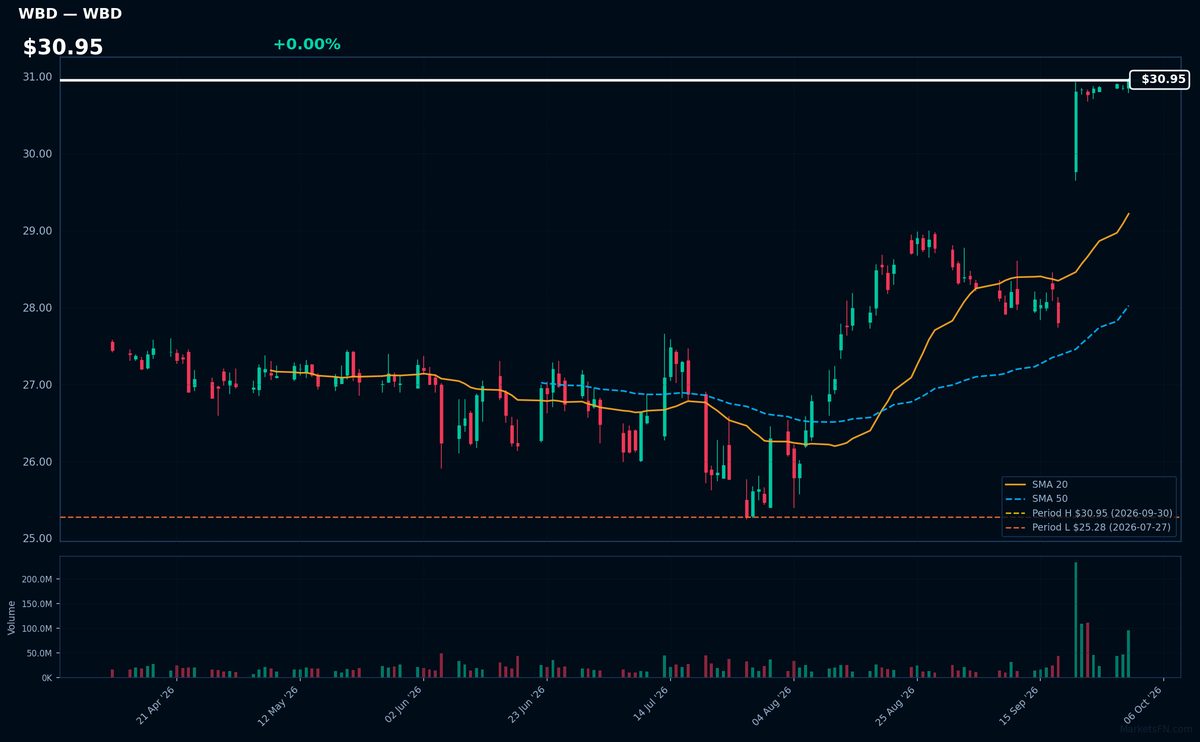Click the 02 Jun '26 date label
The image size is (1200, 742).
(x=405, y=704)
